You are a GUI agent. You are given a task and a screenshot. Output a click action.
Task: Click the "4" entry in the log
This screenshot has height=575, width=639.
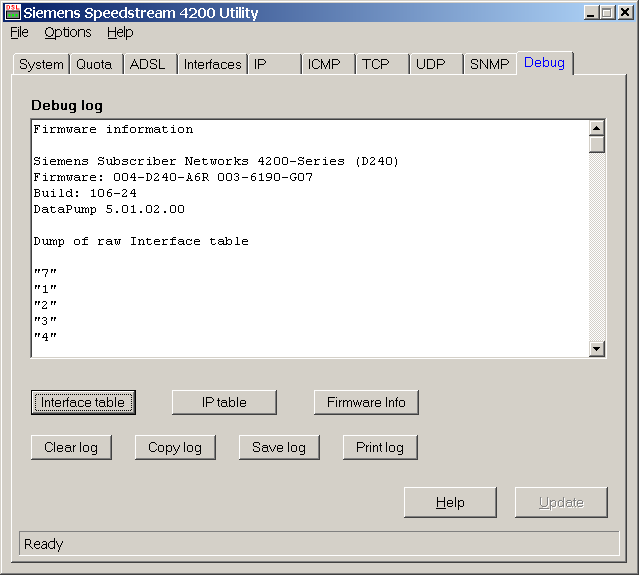pyautogui.click(x=45, y=337)
